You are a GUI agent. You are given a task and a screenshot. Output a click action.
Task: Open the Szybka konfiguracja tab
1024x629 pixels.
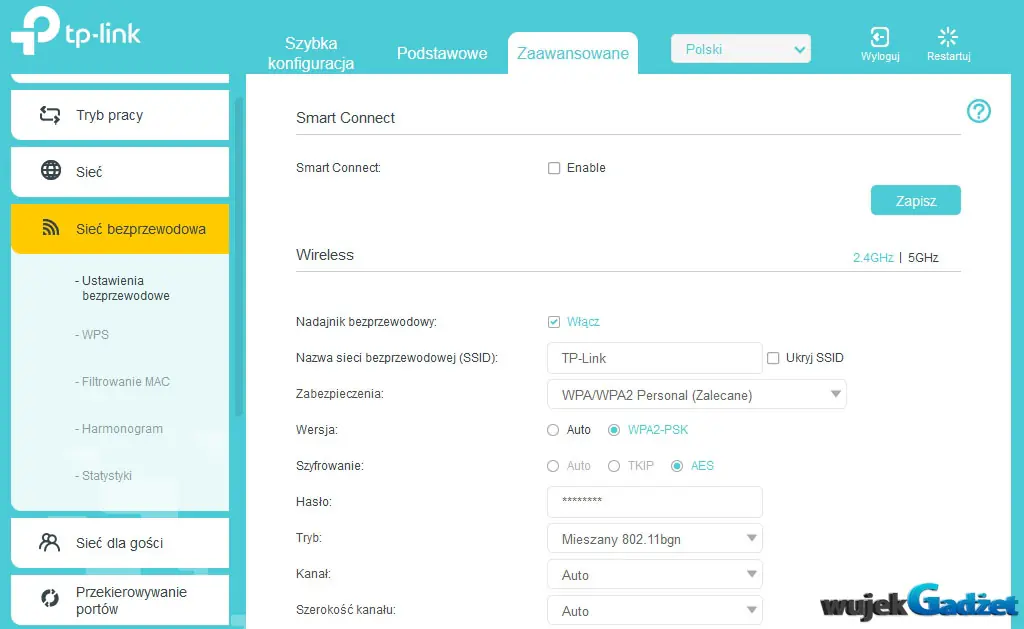tap(311, 53)
